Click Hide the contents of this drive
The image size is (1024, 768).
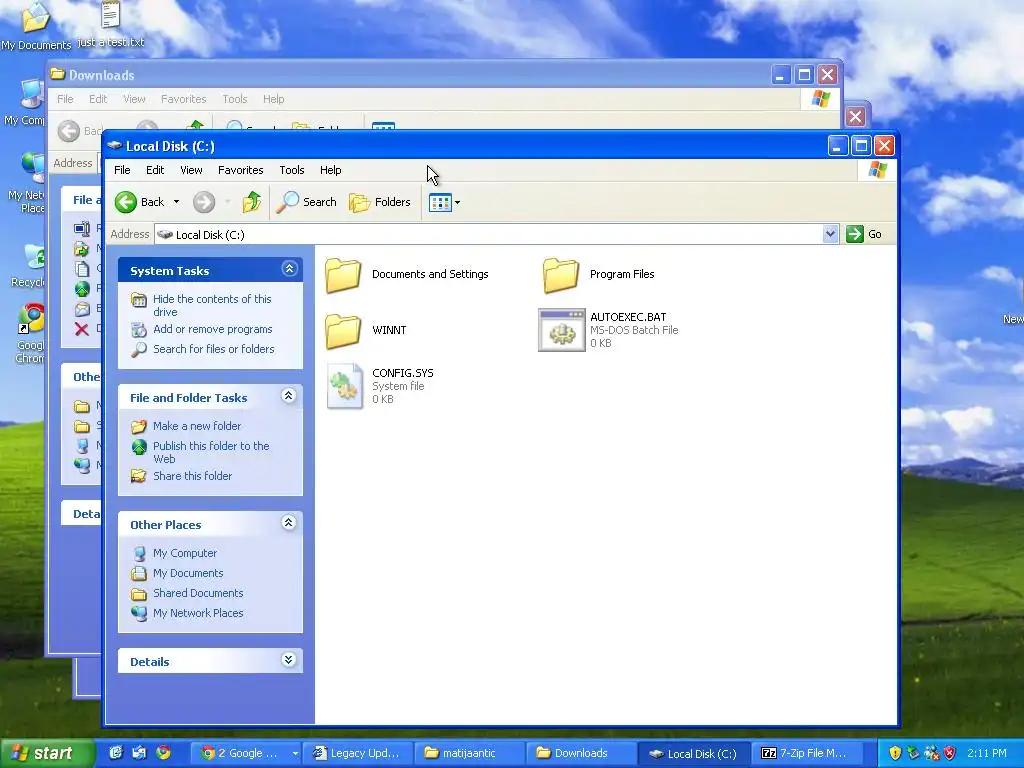(x=212, y=305)
